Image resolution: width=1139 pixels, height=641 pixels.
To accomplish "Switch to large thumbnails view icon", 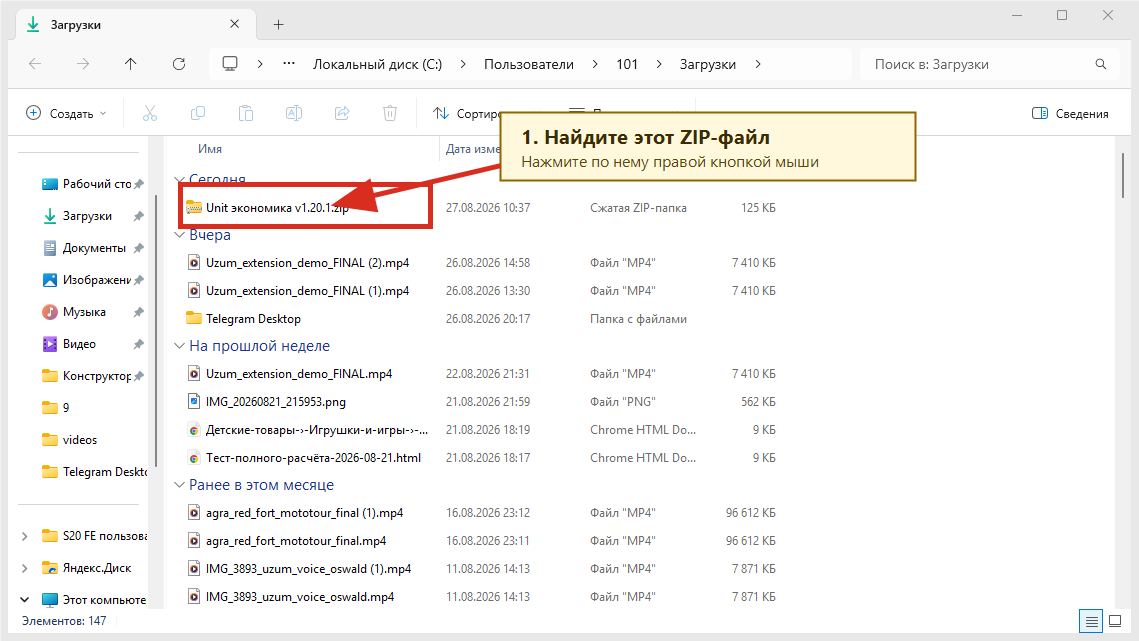I will [1115, 621].
